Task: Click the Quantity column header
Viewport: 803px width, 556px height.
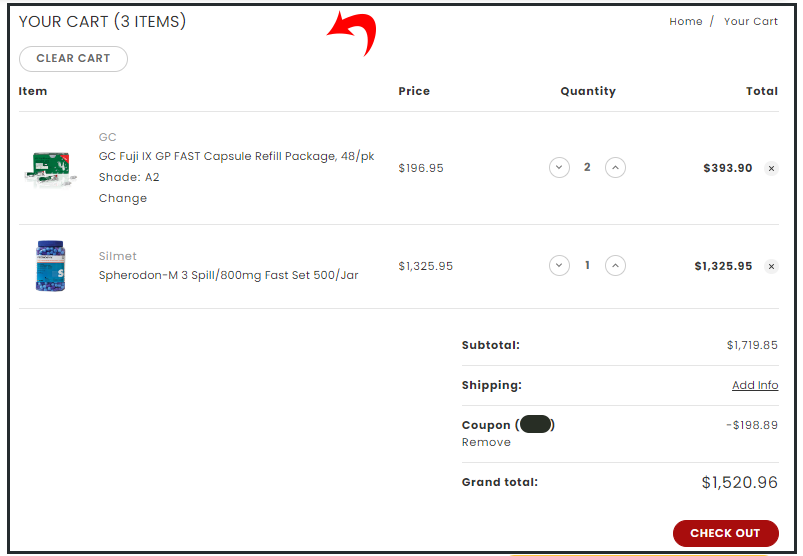Action: click(588, 91)
